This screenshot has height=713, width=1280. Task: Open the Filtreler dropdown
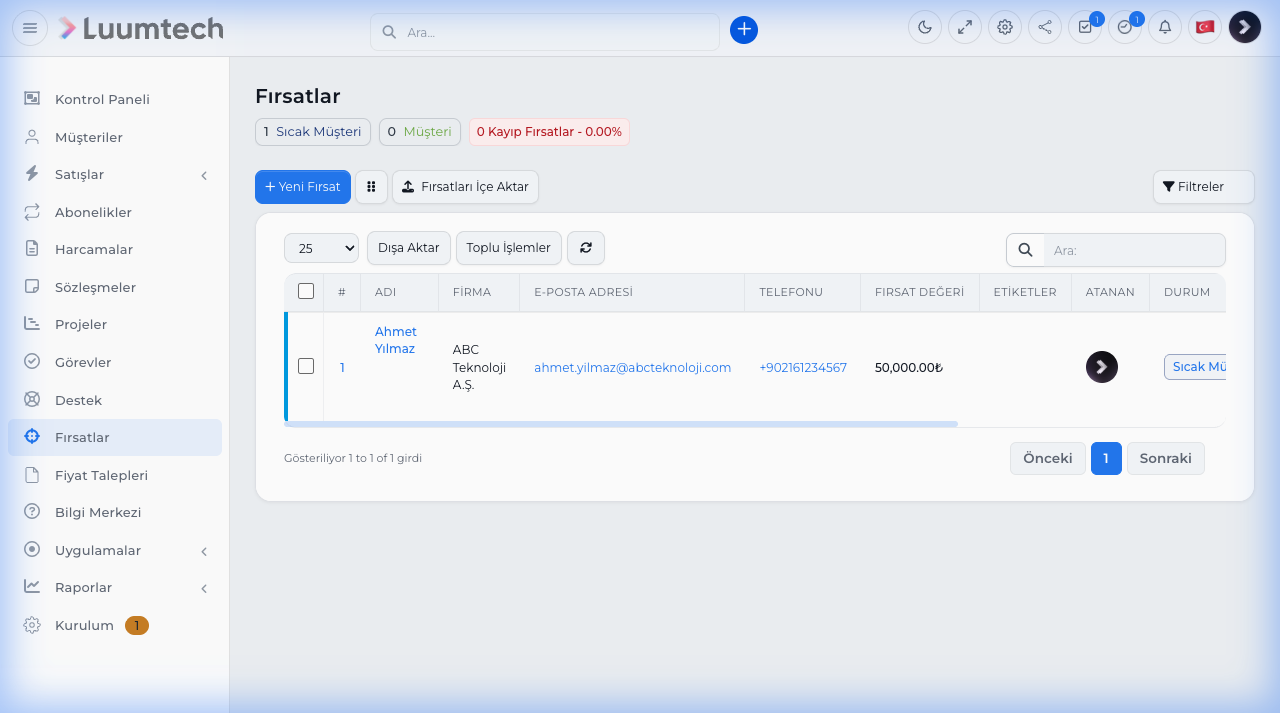1203,187
